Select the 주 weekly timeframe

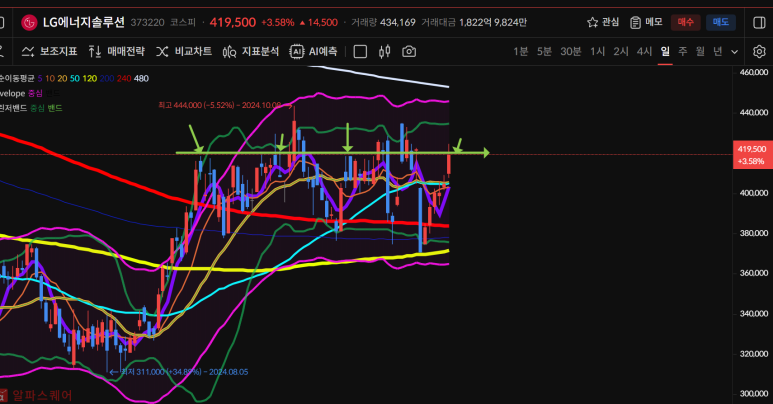coord(683,51)
